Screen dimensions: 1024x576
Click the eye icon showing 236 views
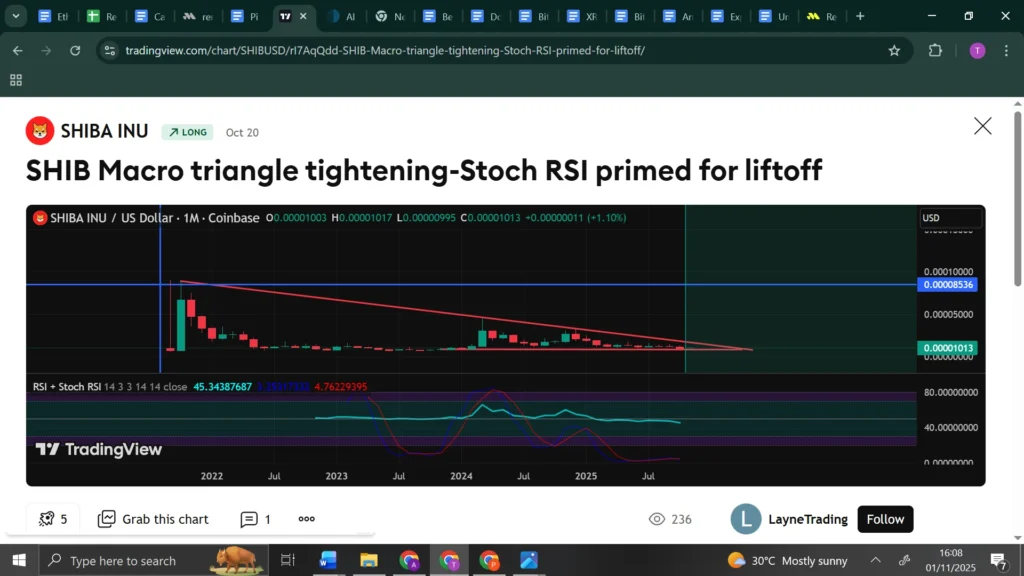point(657,519)
